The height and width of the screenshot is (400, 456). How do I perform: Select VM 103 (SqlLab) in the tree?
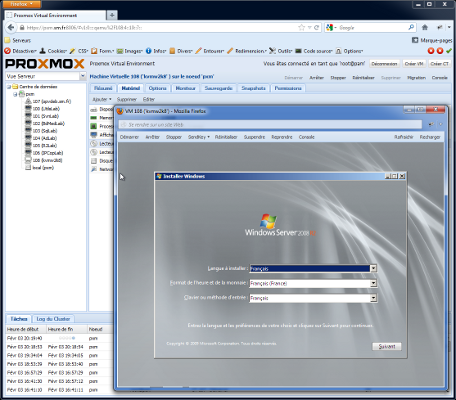(41, 131)
